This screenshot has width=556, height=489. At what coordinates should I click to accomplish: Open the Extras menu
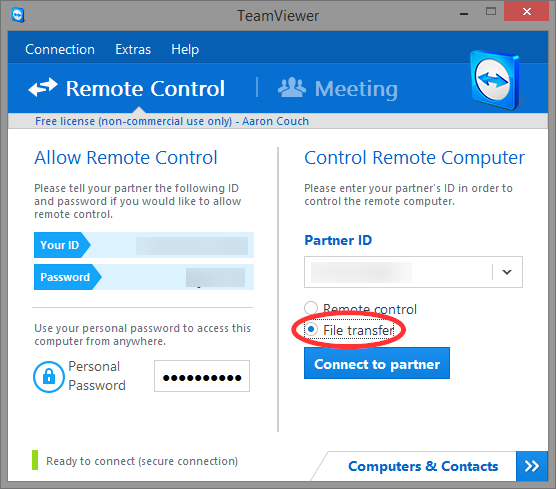(x=133, y=49)
